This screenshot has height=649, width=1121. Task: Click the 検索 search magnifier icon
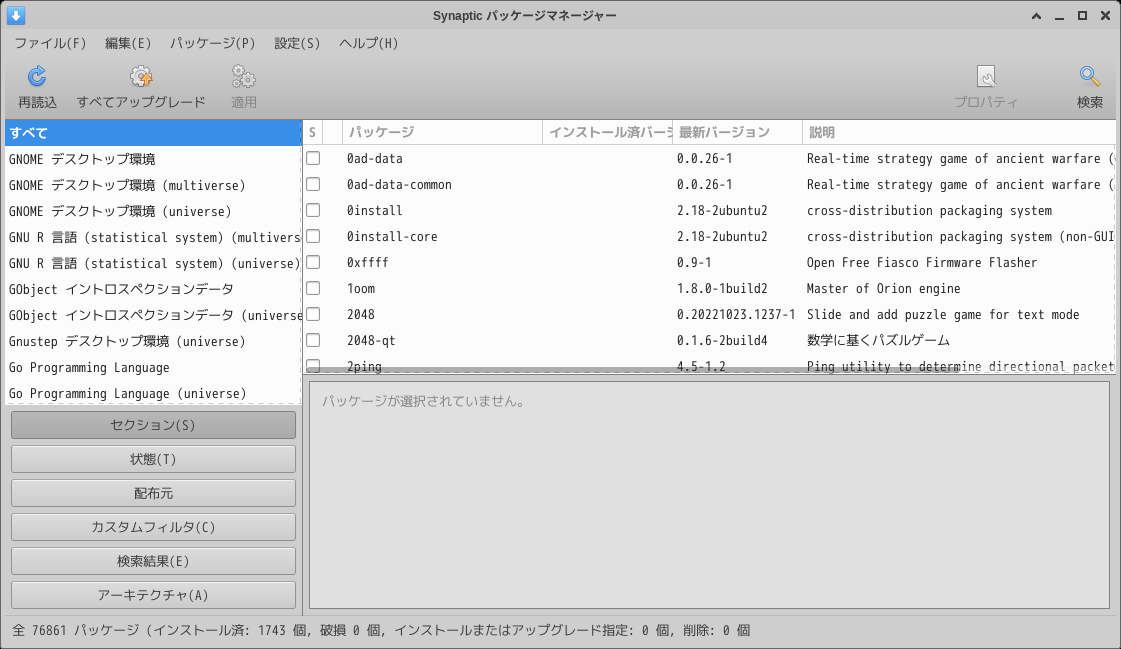pyautogui.click(x=1088, y=85)
